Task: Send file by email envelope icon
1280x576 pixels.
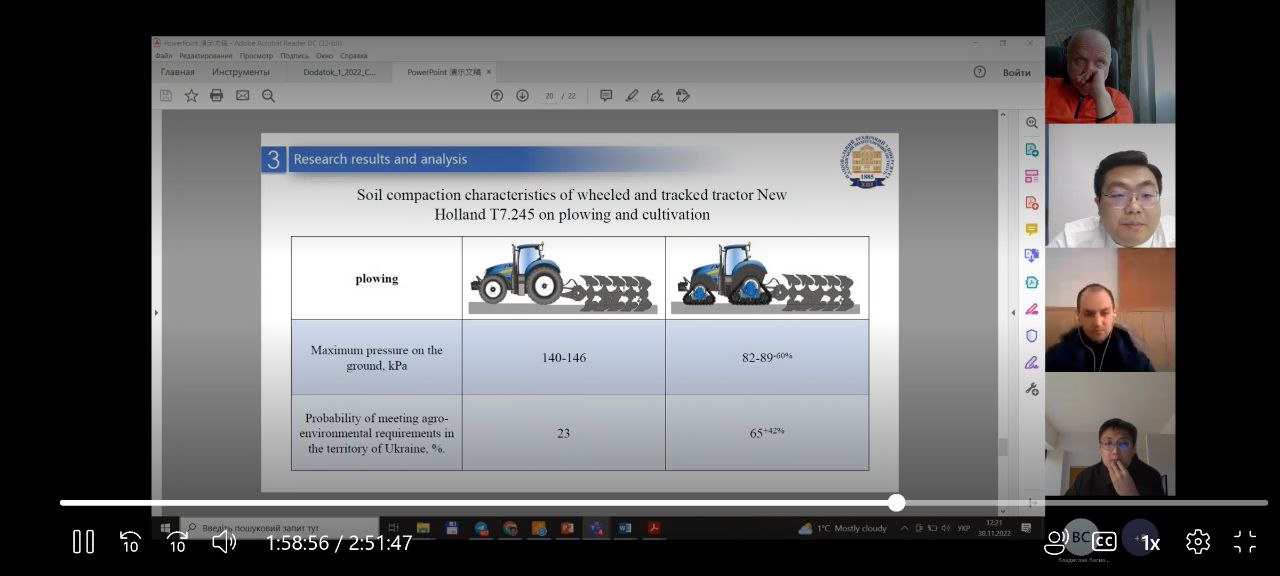Action: pos(242,96)
